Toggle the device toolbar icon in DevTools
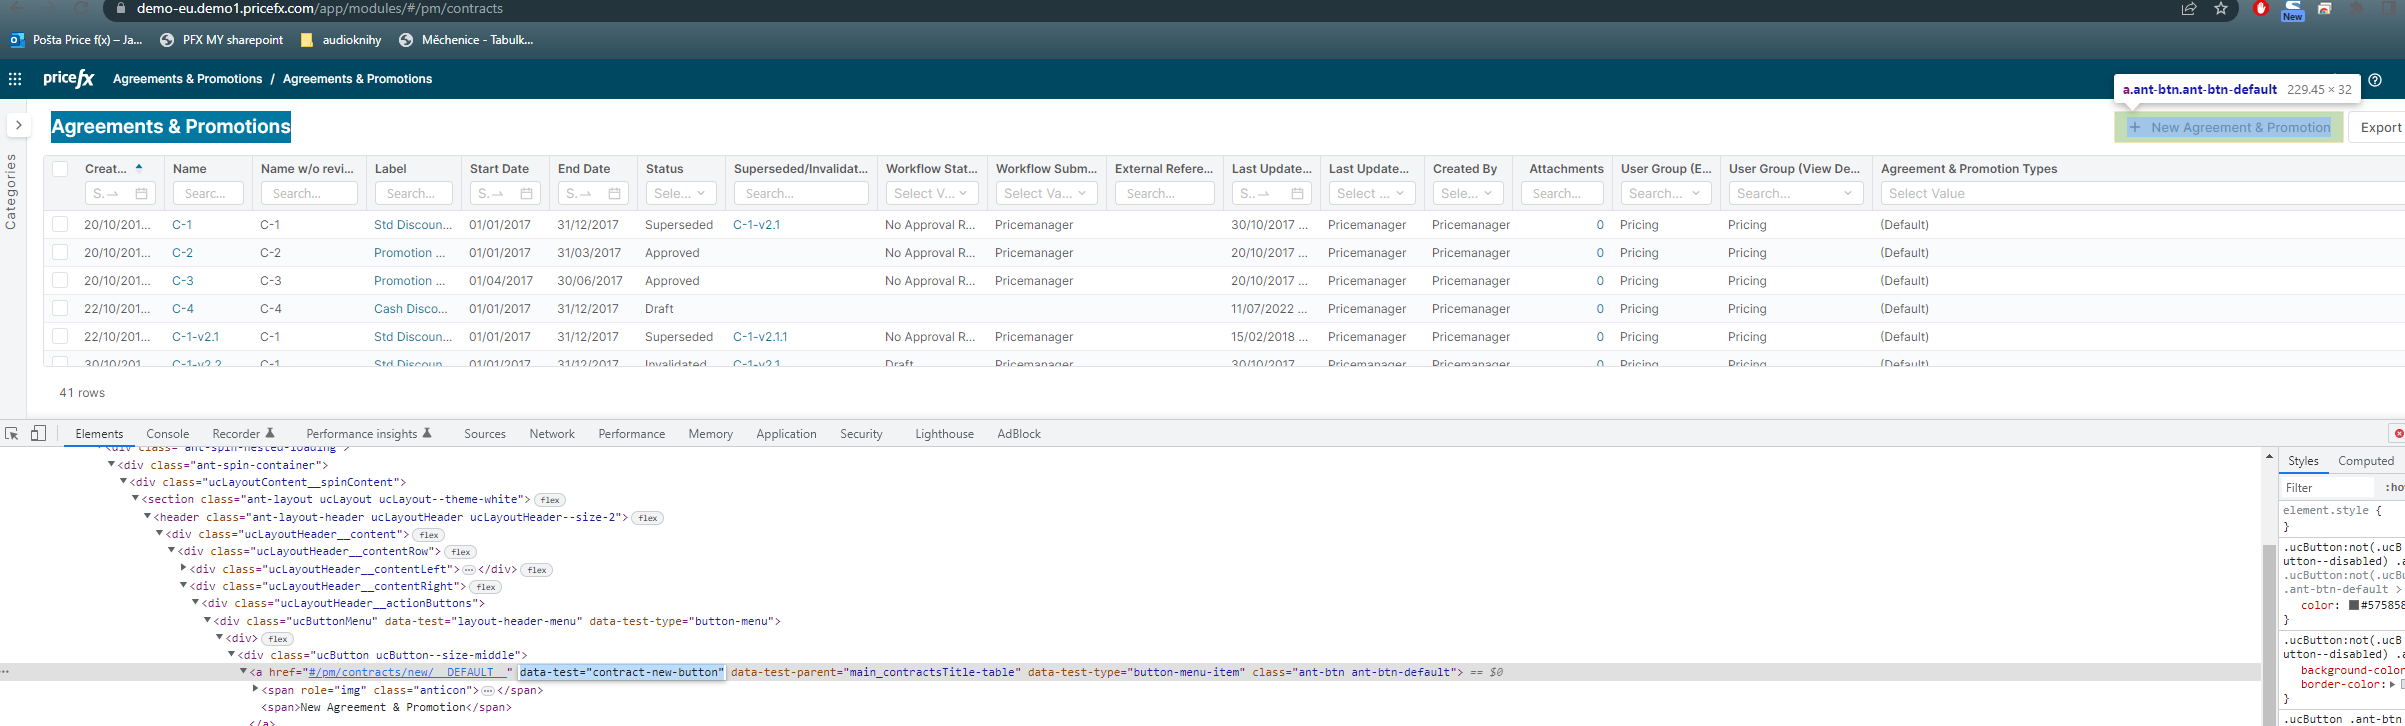This screenshot has width=2405, height=726. click(x=38, y=433)
